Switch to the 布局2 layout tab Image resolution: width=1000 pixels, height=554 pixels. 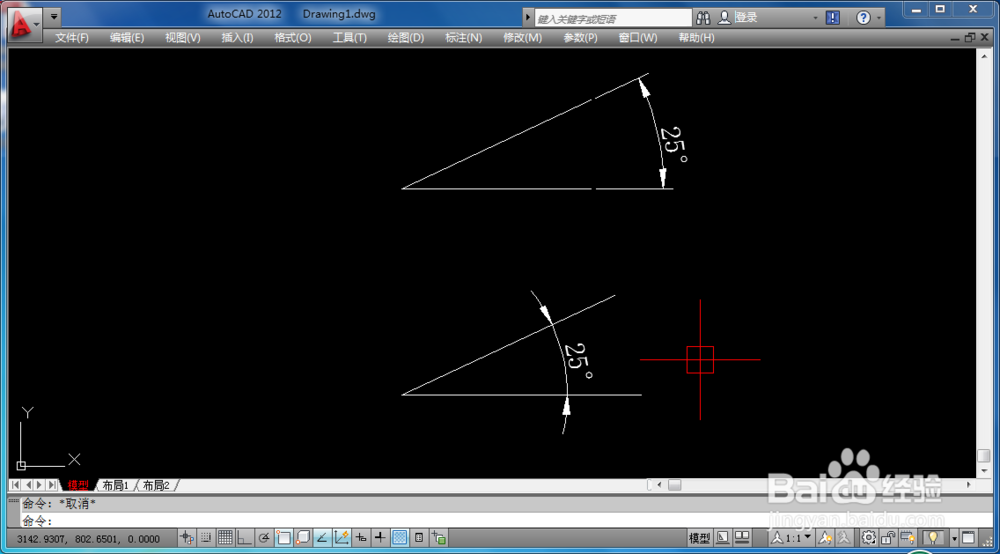[156, 485]
